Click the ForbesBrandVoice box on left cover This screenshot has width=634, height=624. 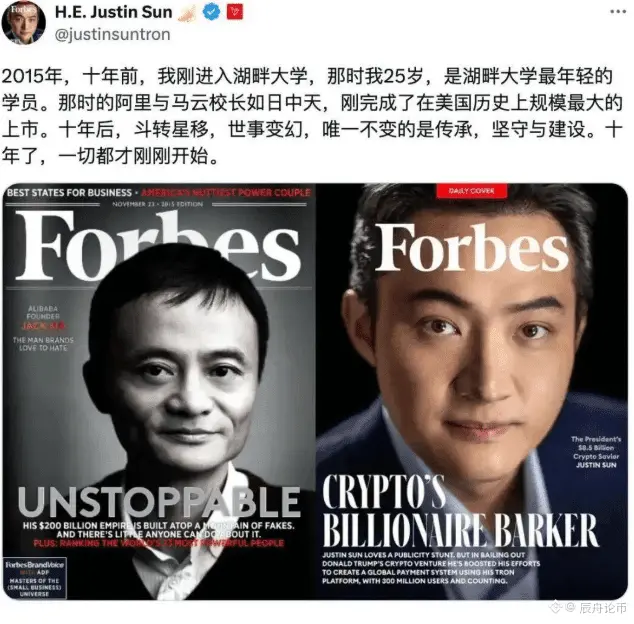point(35,578)
